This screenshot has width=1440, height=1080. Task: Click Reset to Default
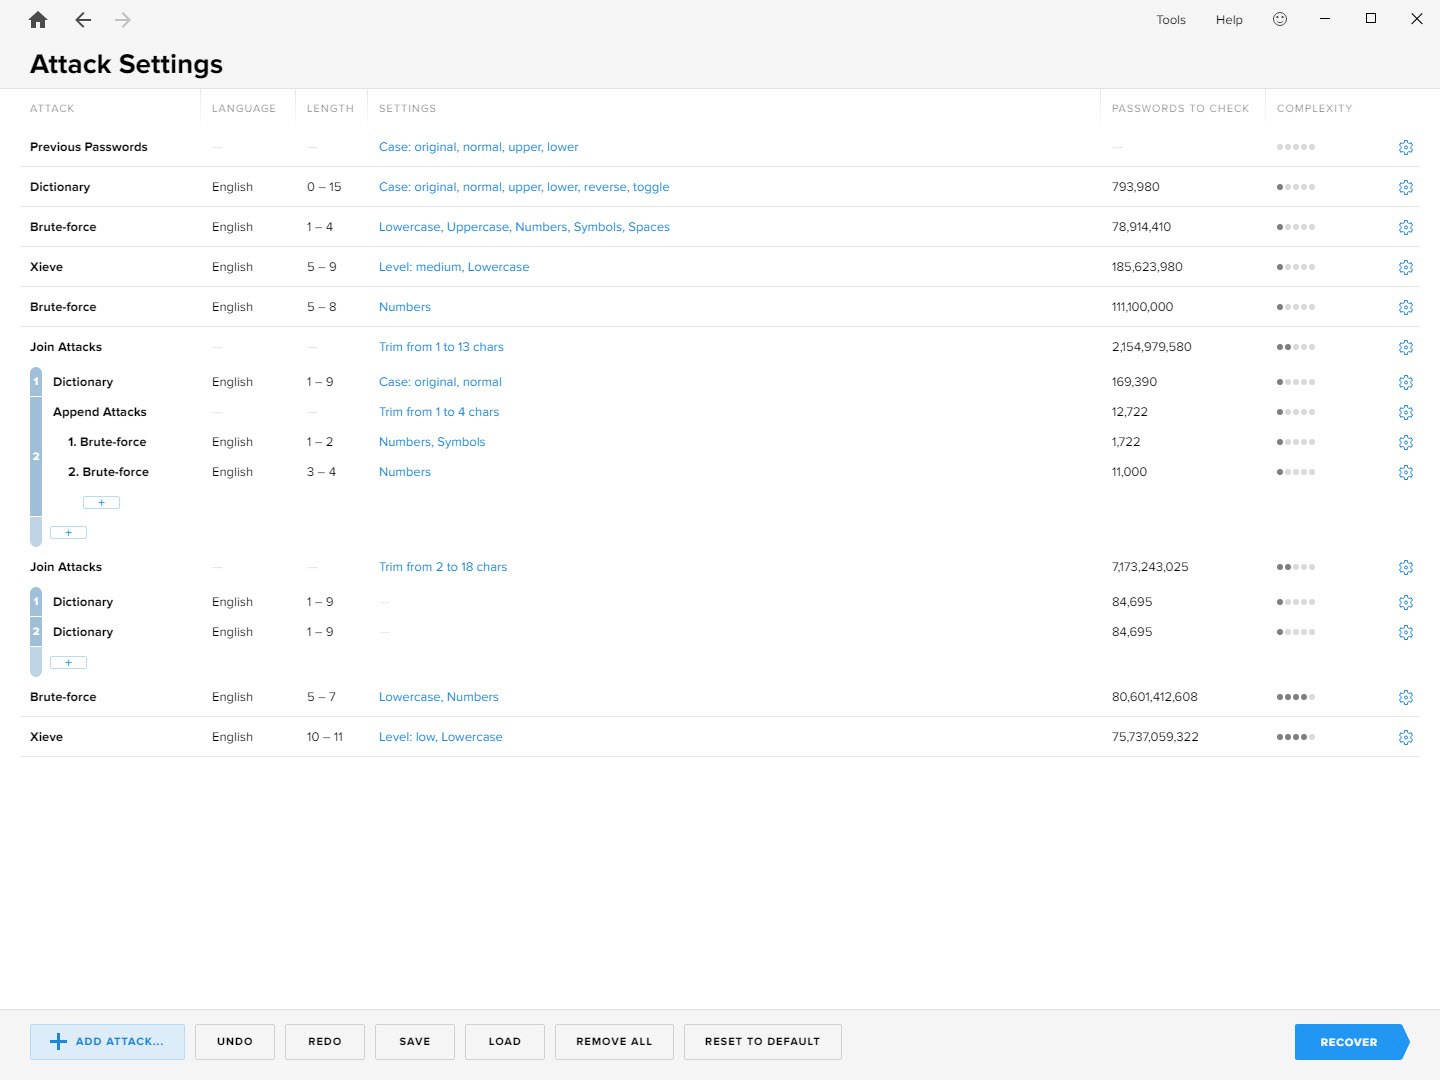[x=762, y=1041]
